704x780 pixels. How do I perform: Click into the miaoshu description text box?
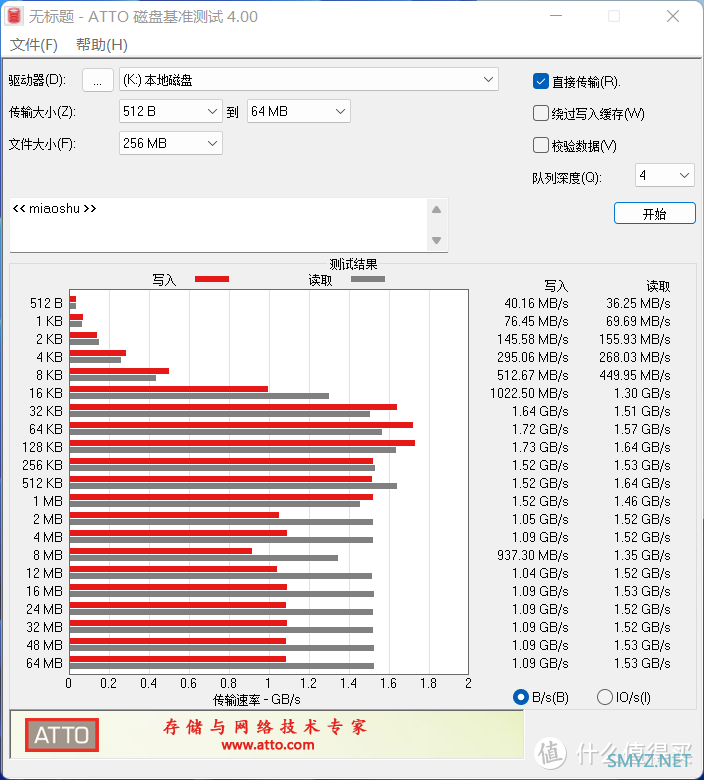tap(218, 225)
